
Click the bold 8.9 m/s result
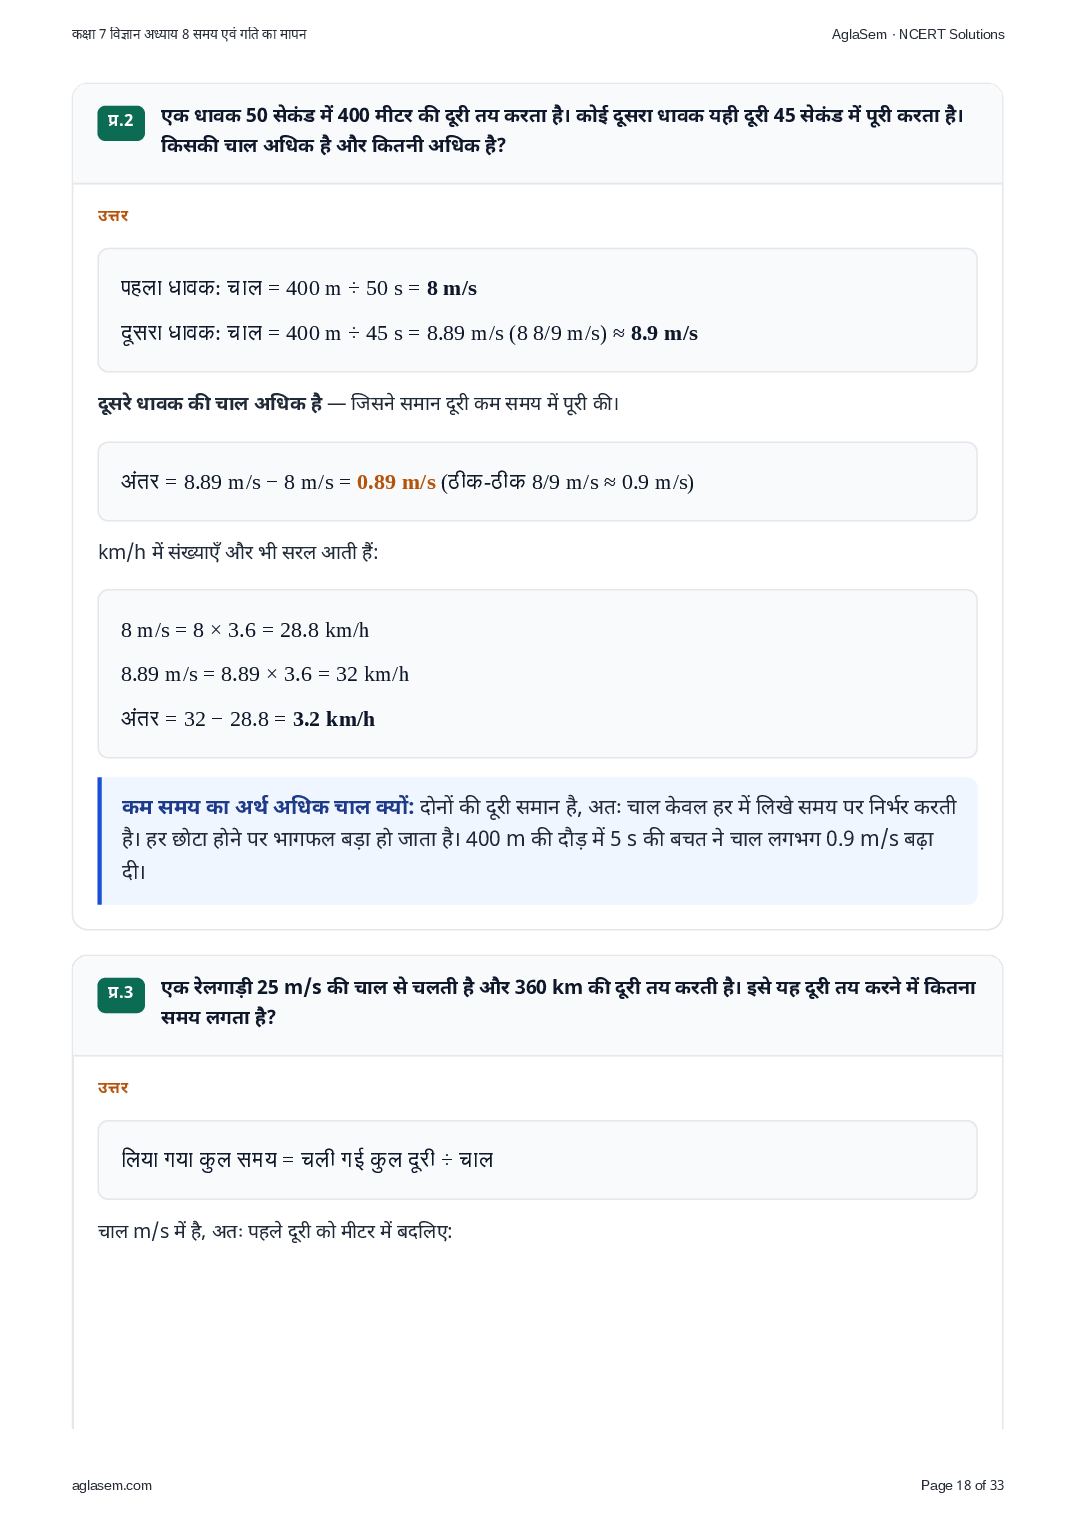click(664, 333)
